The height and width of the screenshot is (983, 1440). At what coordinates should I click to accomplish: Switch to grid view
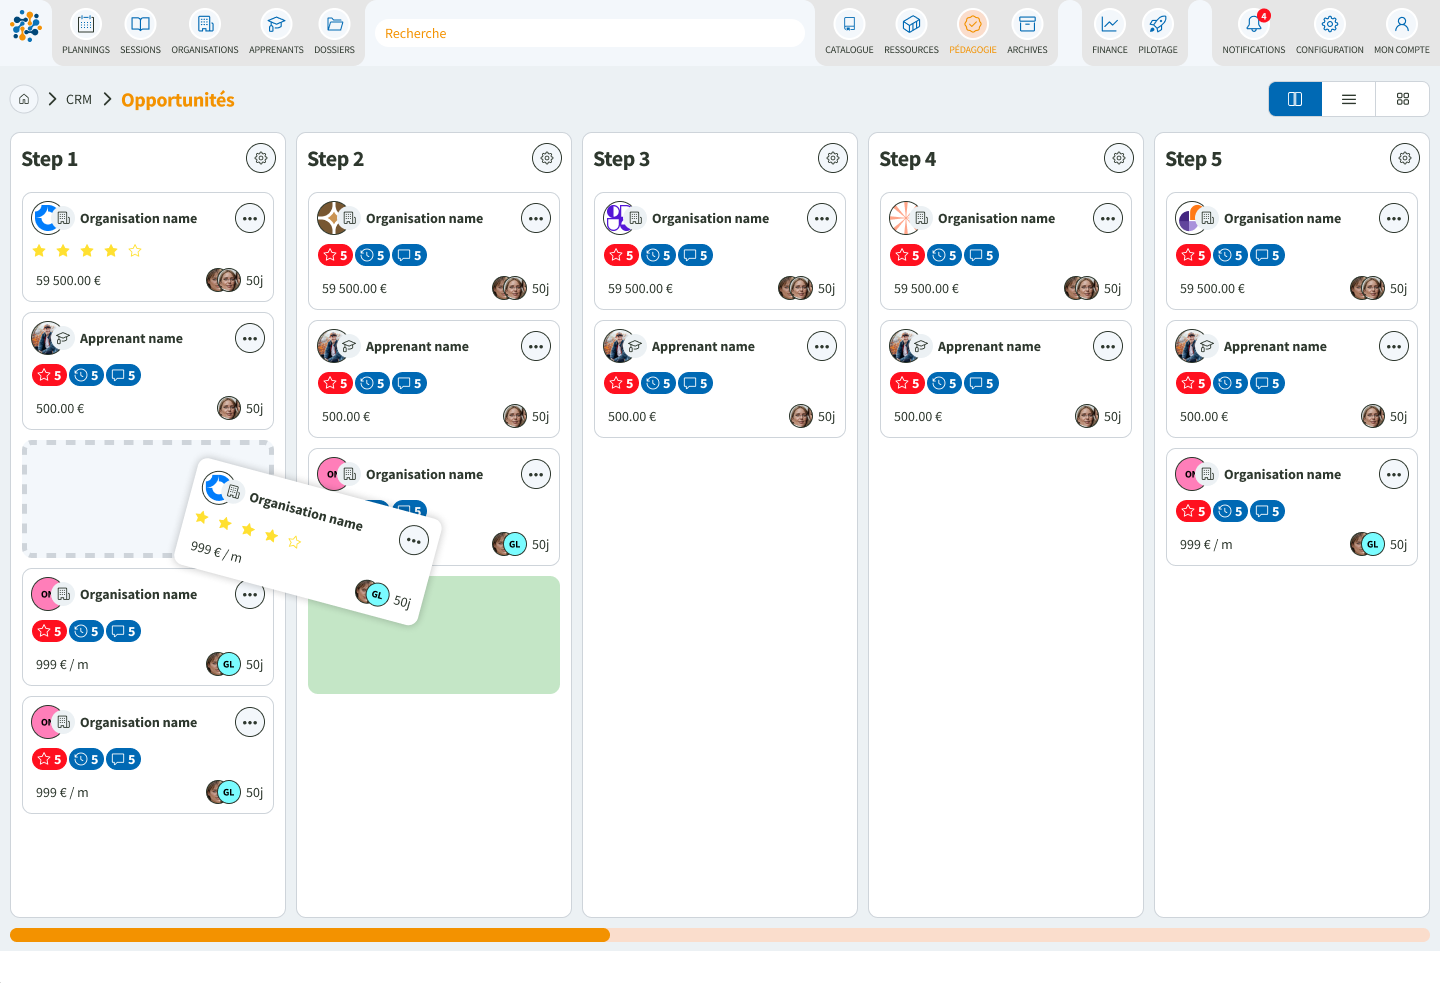pos(1402,98)
